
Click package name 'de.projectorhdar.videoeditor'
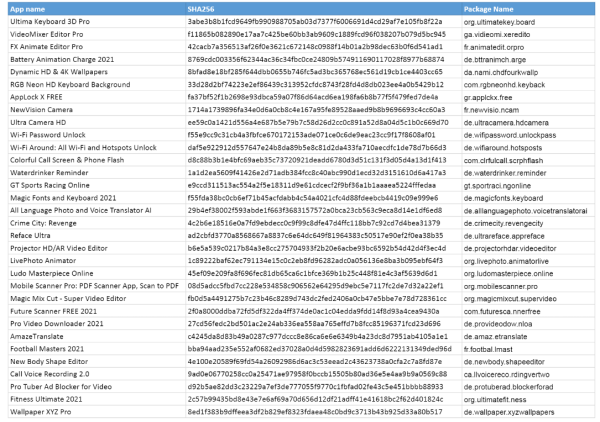click(510, 249)
